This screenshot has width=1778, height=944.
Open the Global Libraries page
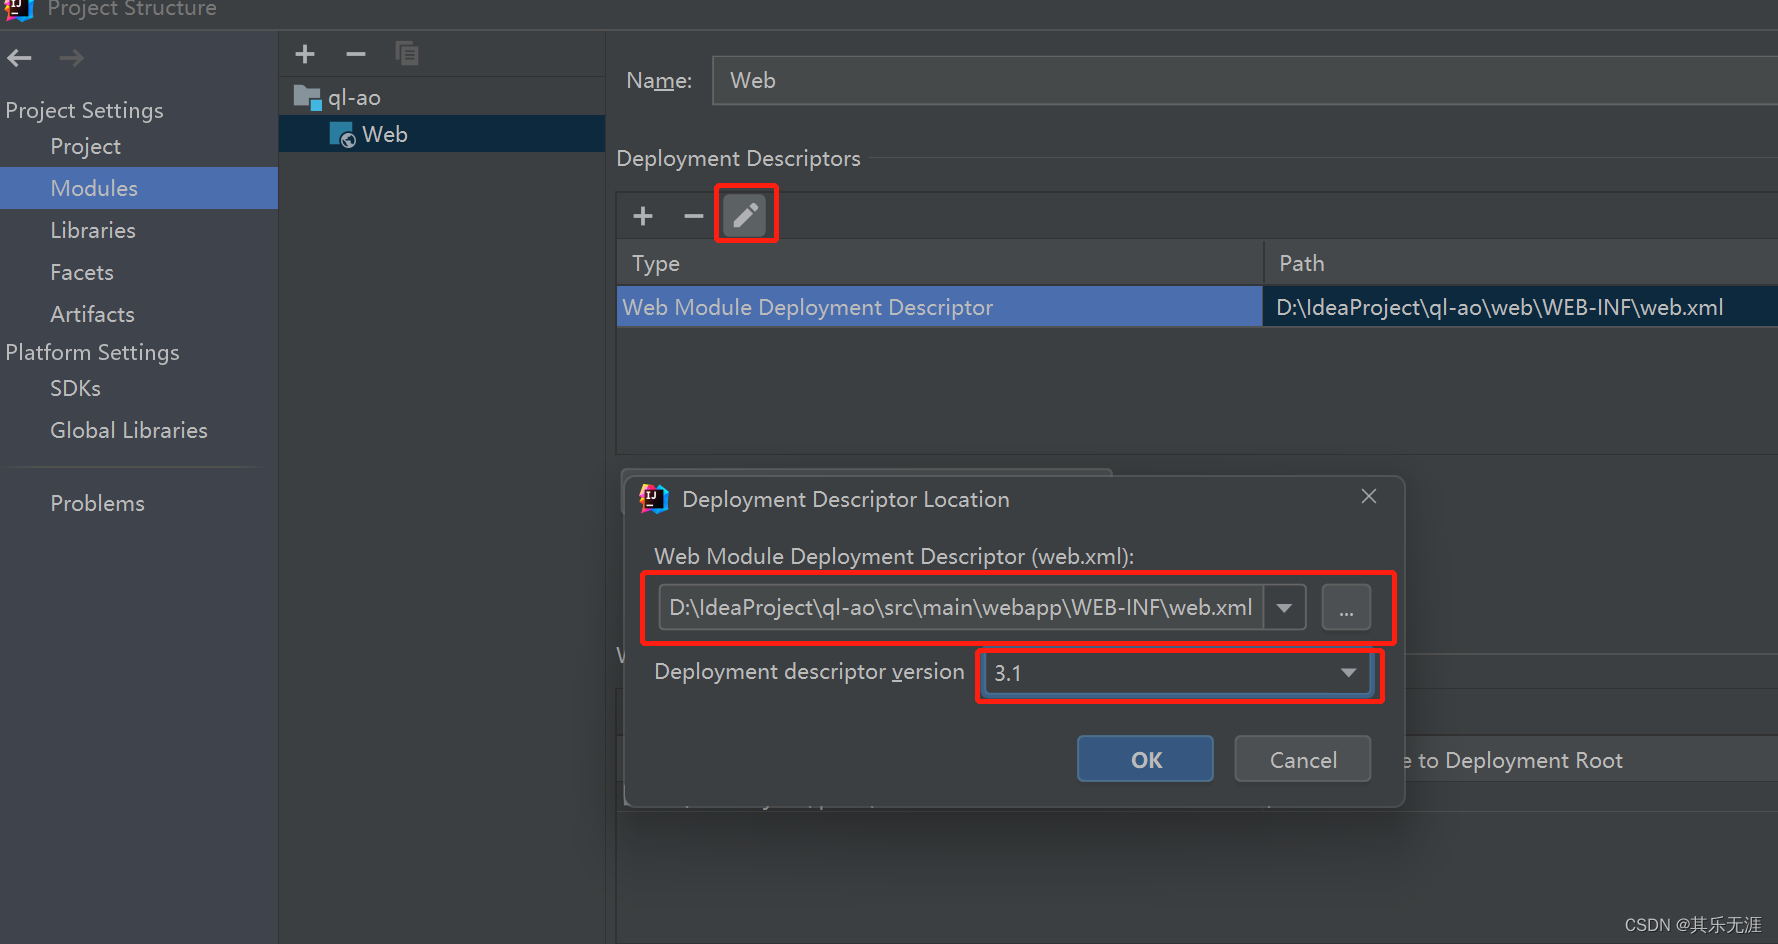point(129,430)
